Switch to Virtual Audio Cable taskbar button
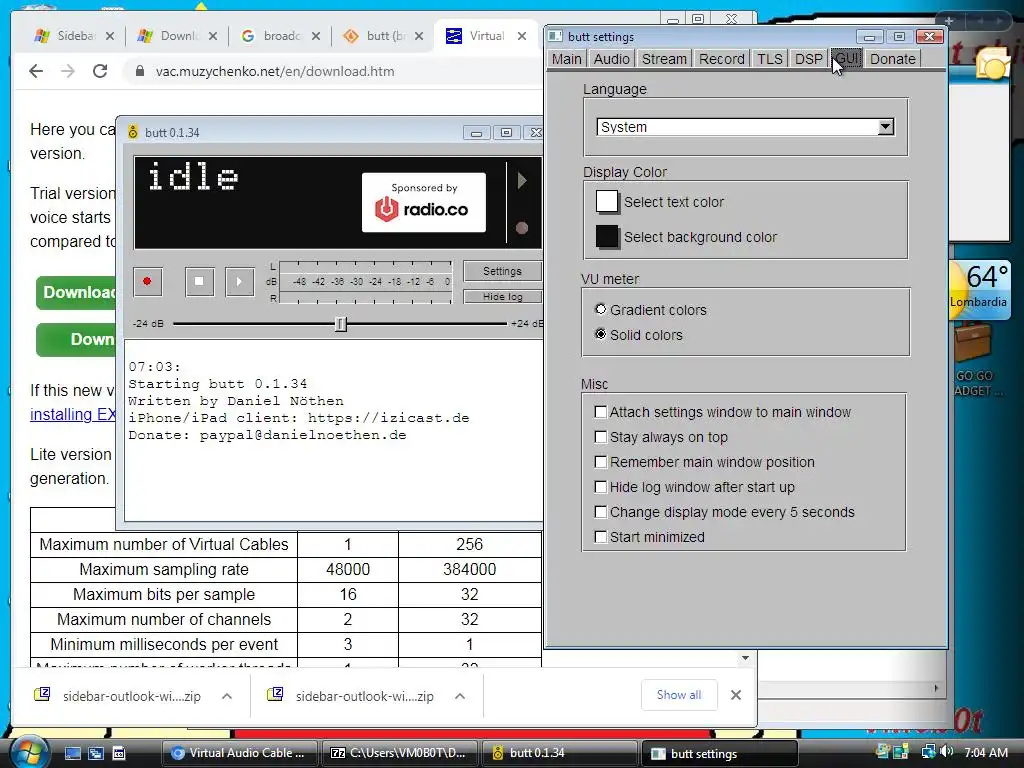 (240, 753)
